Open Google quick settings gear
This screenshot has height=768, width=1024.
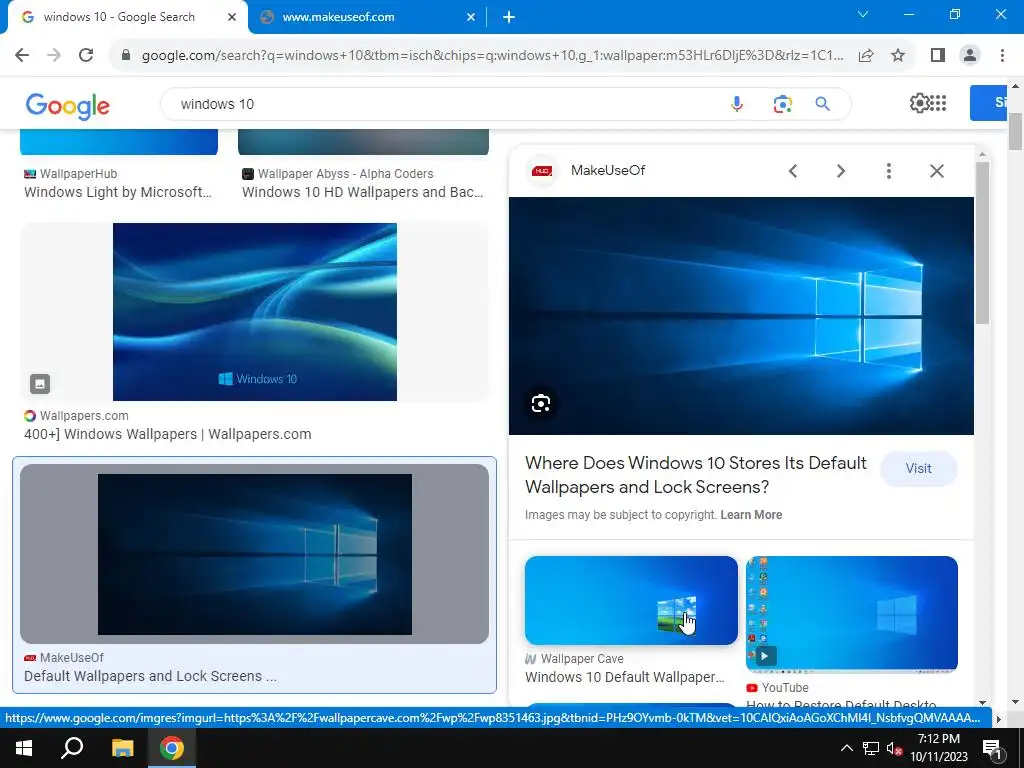pyautogui.click(x=919, y=103)
